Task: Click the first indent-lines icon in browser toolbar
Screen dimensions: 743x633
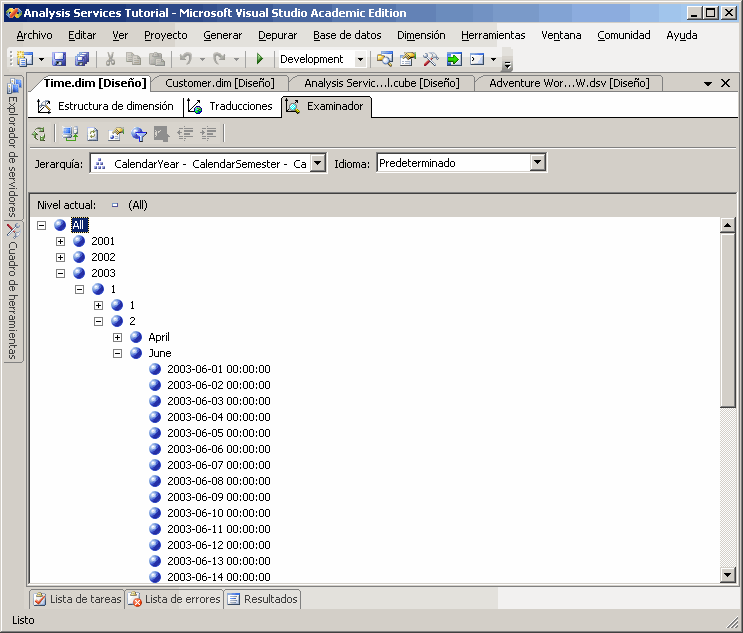Action: (x=185, y=134)
